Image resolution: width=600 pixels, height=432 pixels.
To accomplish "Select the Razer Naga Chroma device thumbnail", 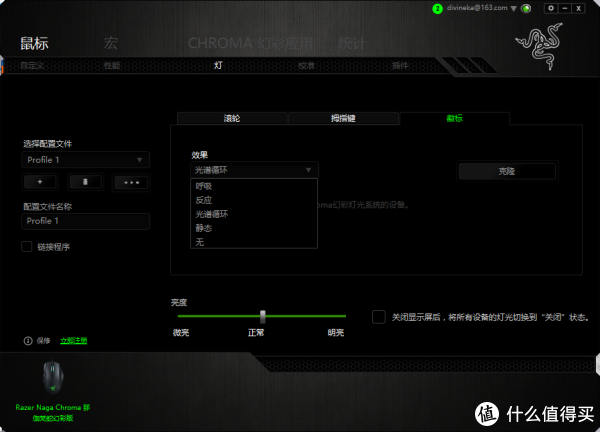I will point(53,377).
